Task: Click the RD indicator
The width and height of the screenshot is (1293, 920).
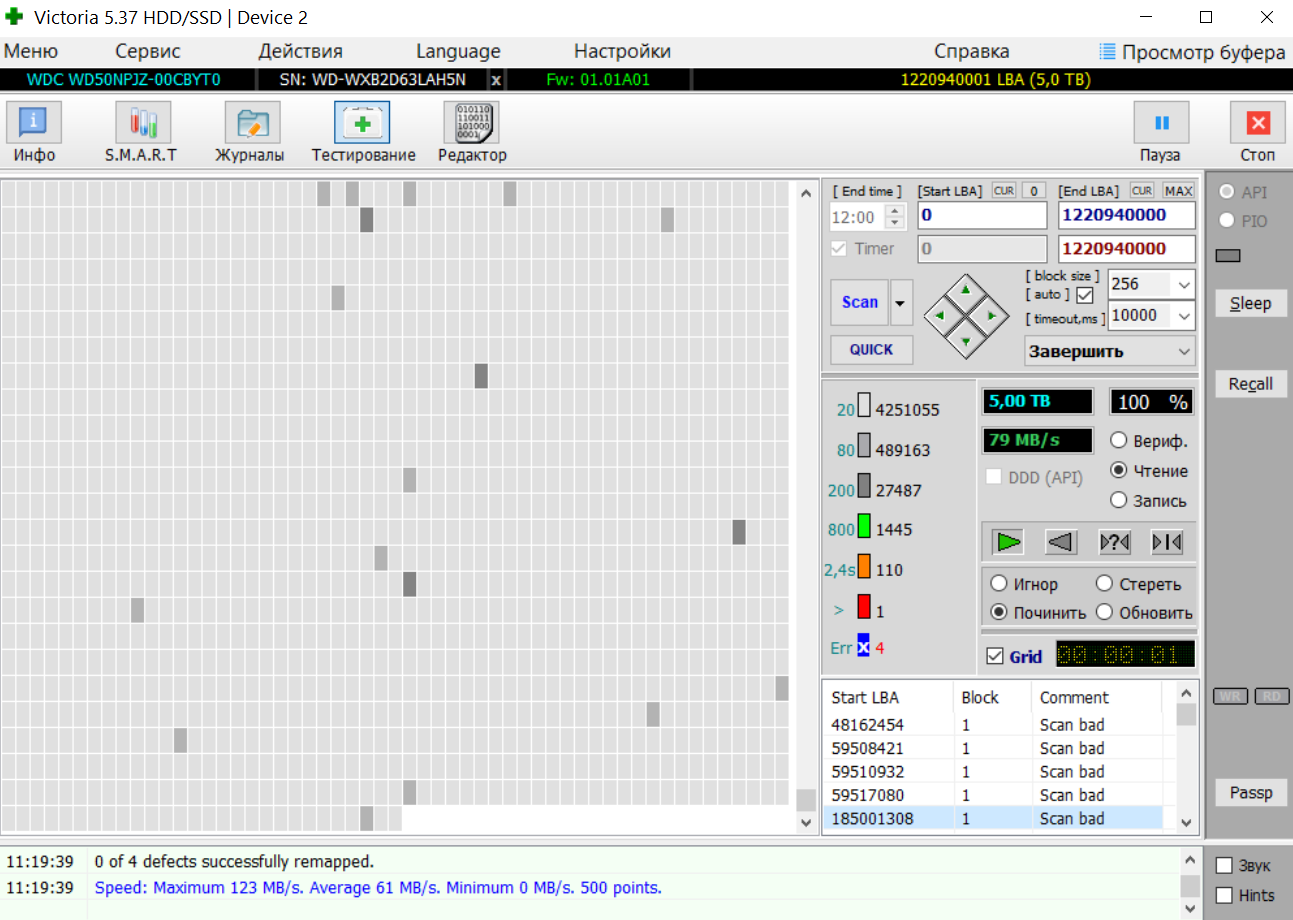Action: pos(1272,697)
